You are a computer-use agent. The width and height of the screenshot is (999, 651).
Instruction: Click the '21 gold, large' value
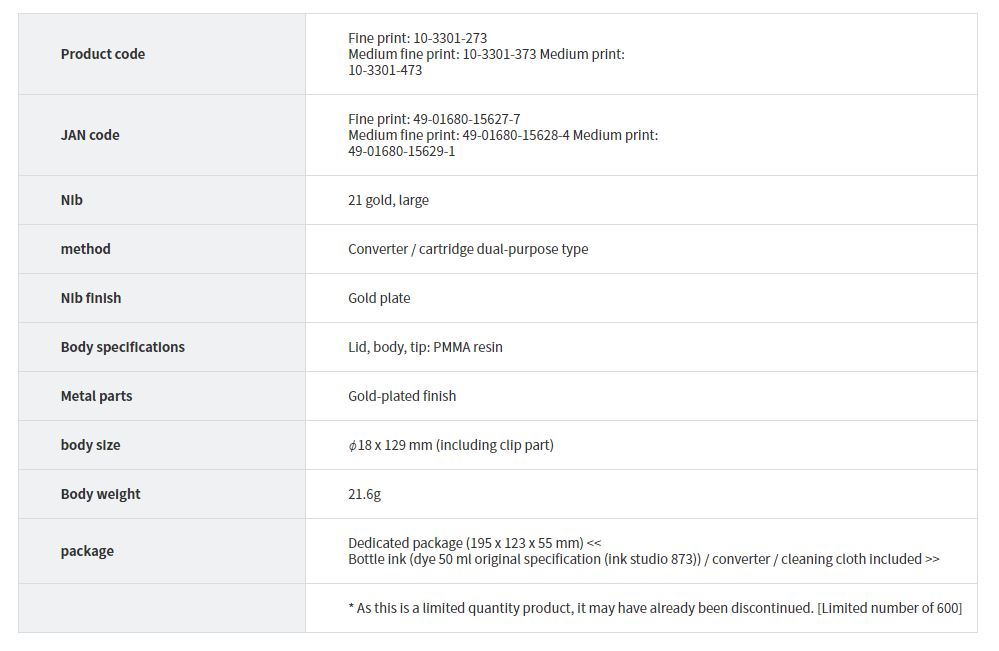pos(388,200)
